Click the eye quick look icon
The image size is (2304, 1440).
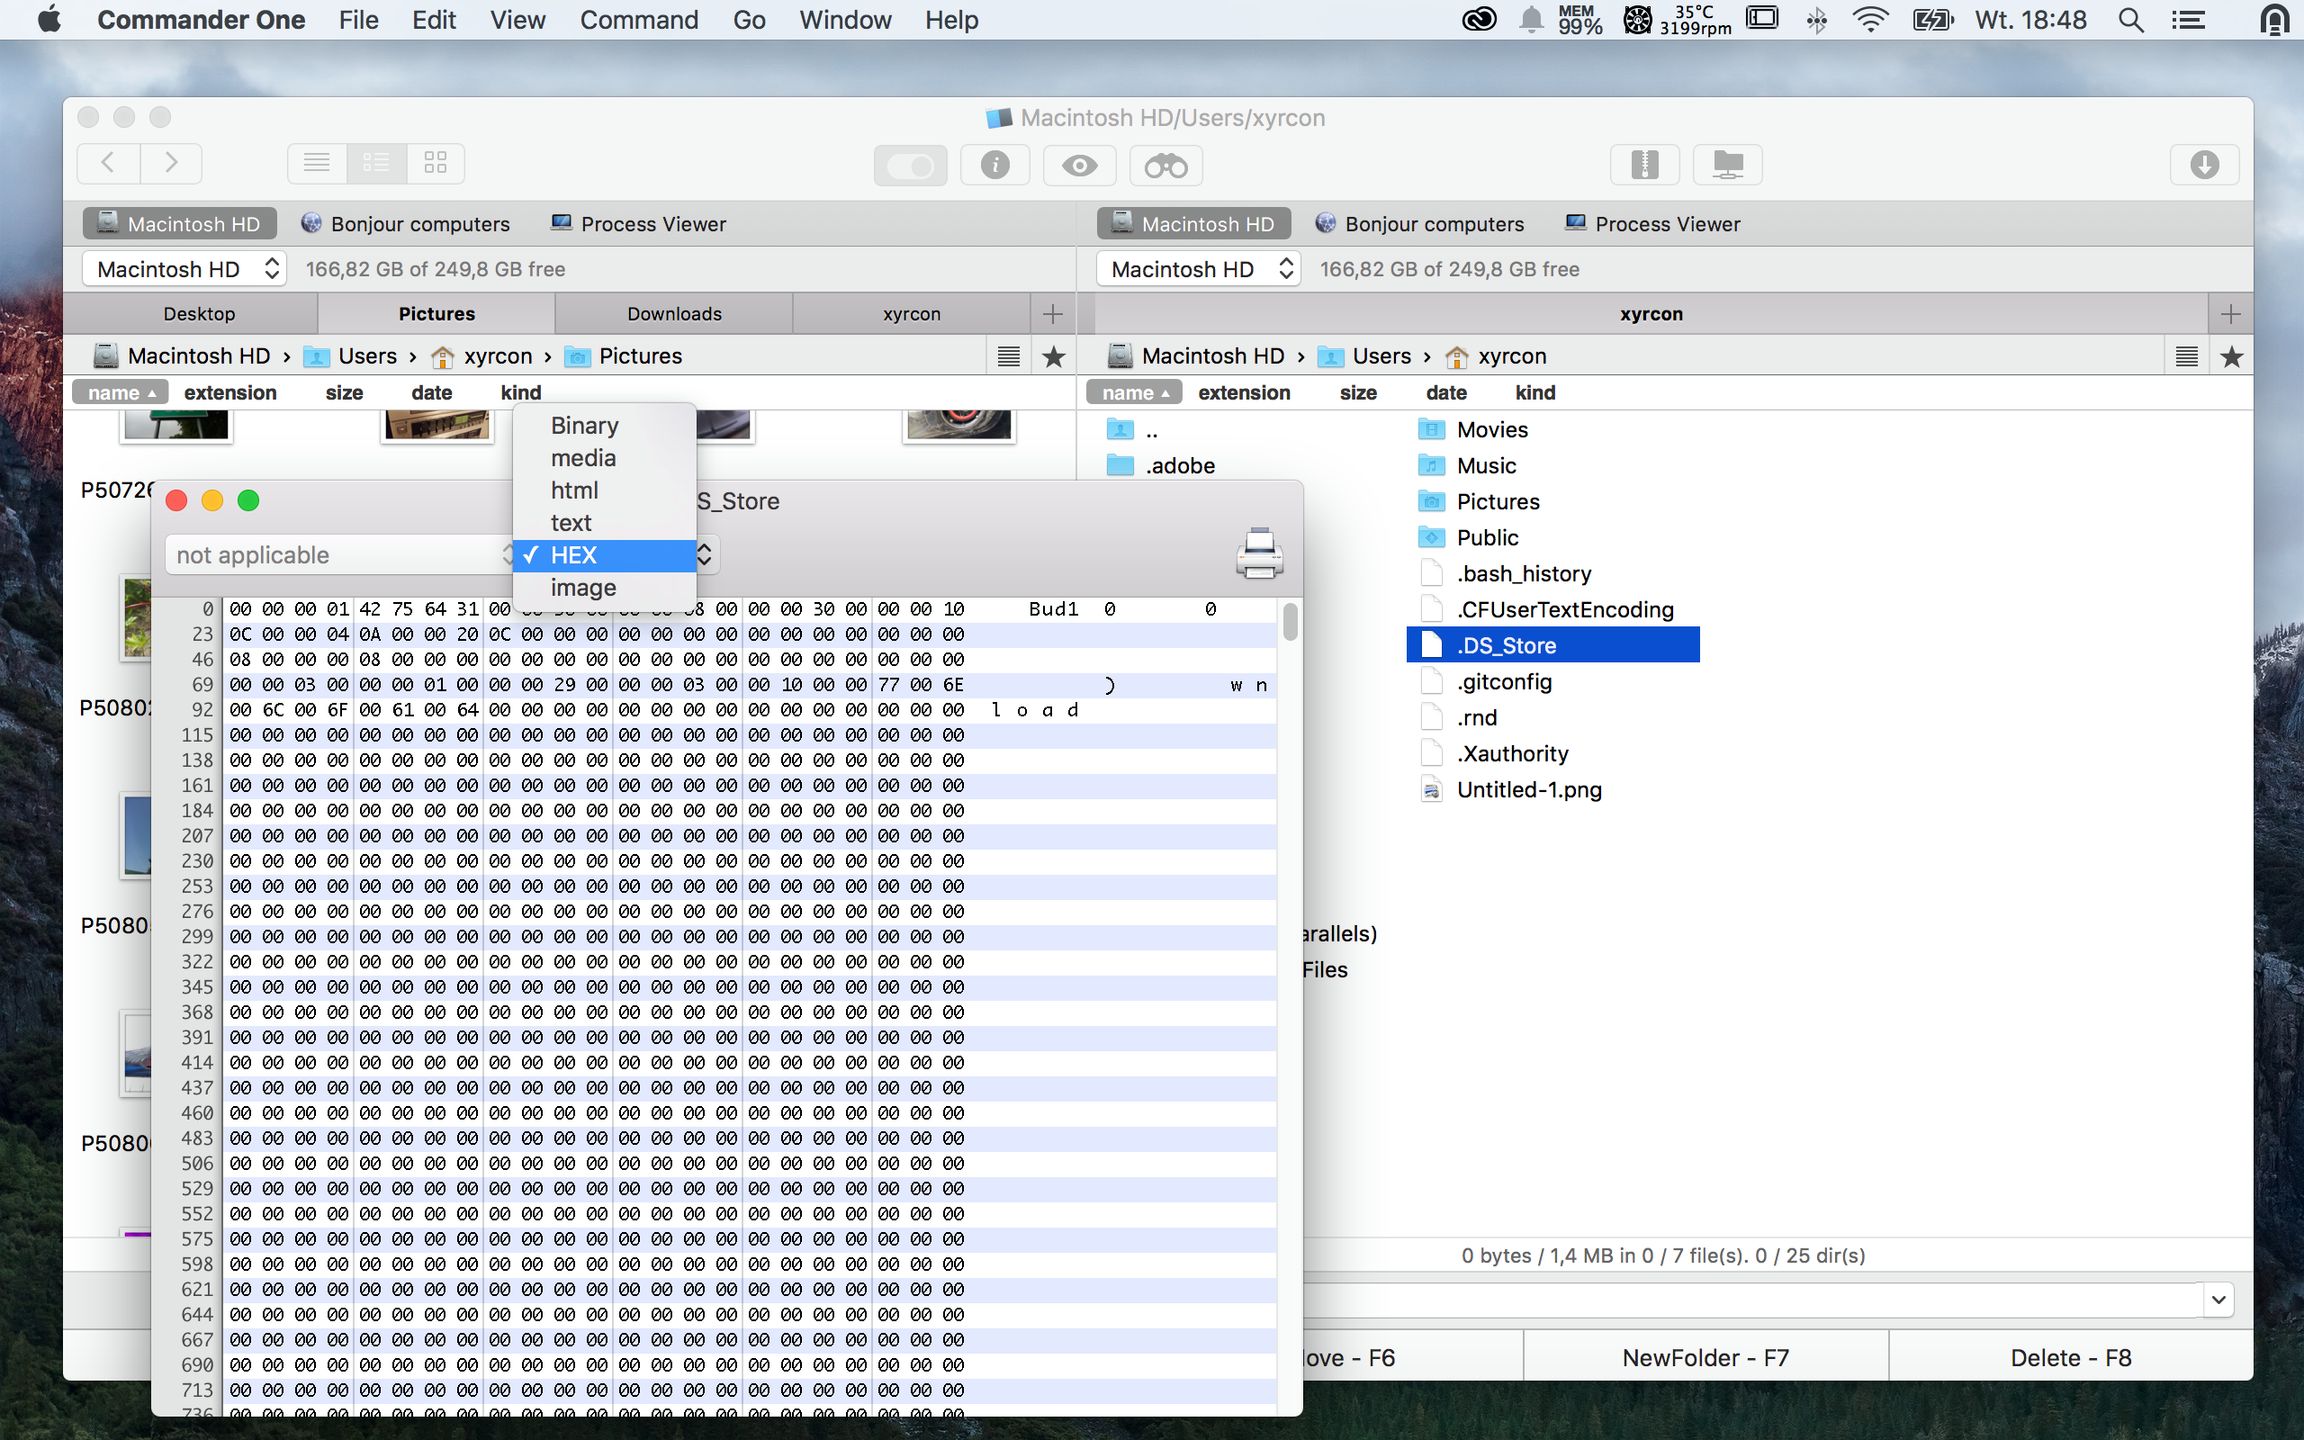pyautogui.click(x=1079, y=165)
